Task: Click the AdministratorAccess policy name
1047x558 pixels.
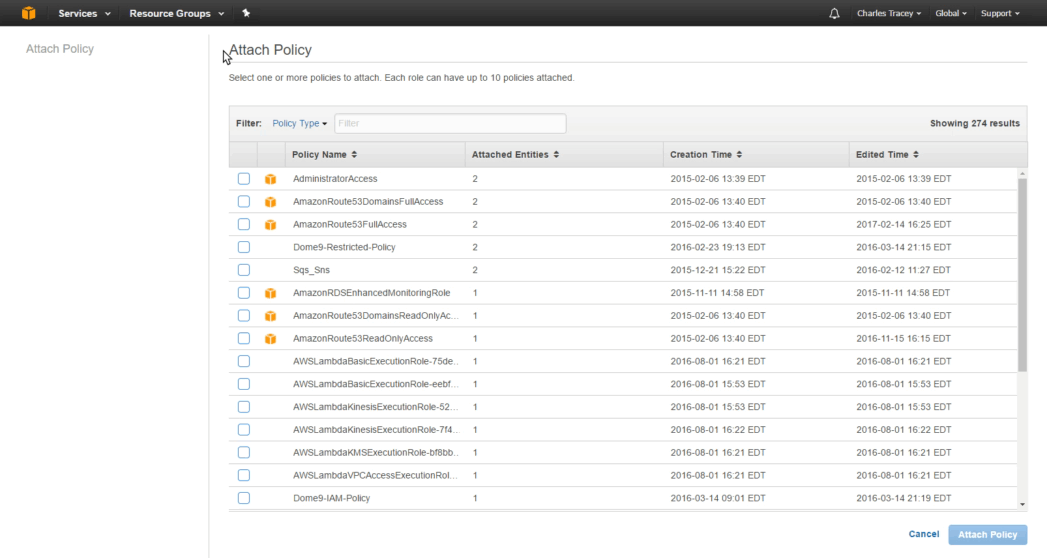Action: [335, 179]
